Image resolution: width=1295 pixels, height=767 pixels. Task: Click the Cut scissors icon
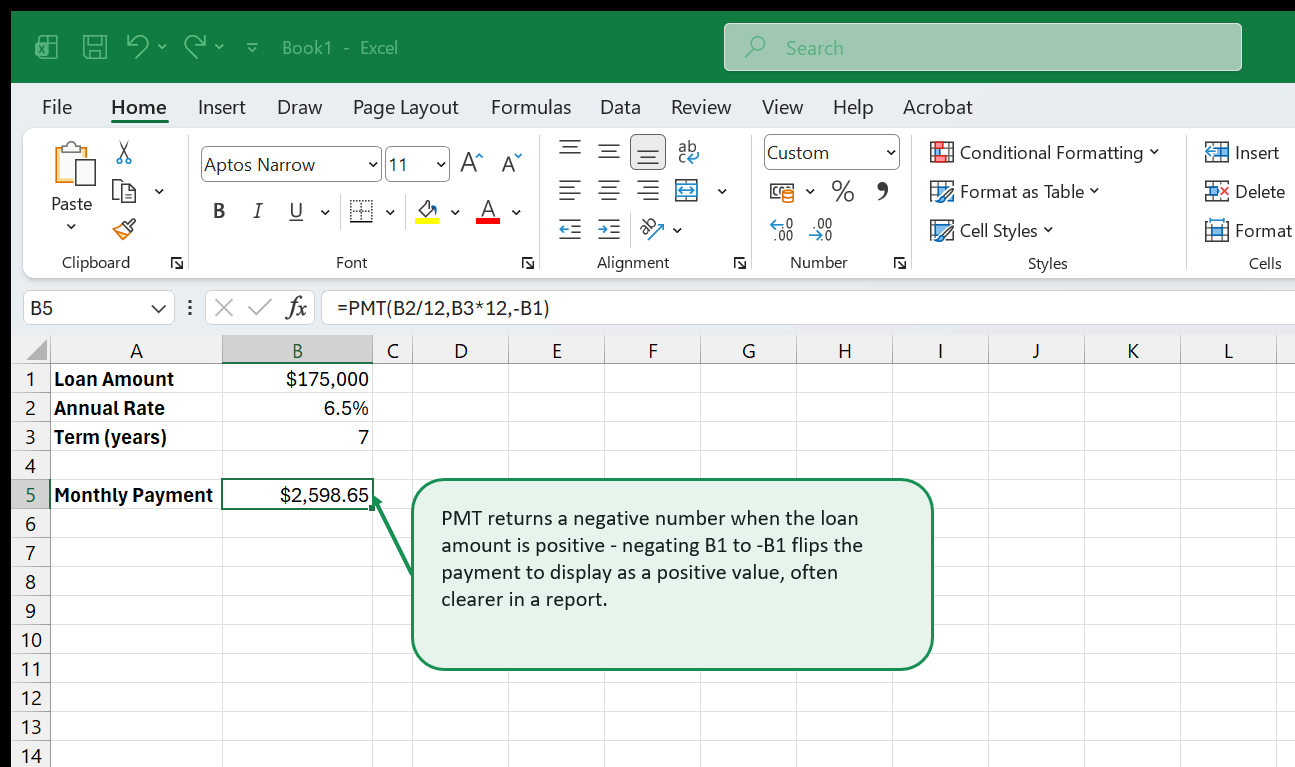click(x=124, y=153)
